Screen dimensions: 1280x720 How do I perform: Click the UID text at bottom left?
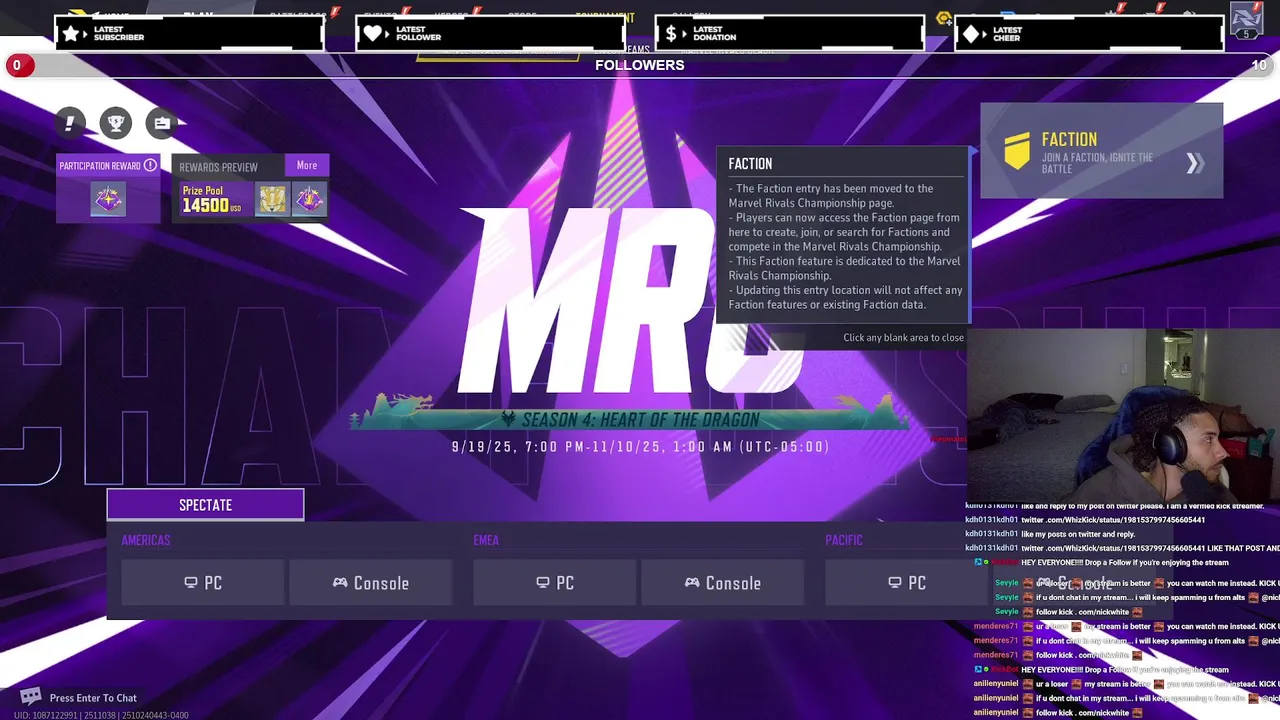coord(100,715)
